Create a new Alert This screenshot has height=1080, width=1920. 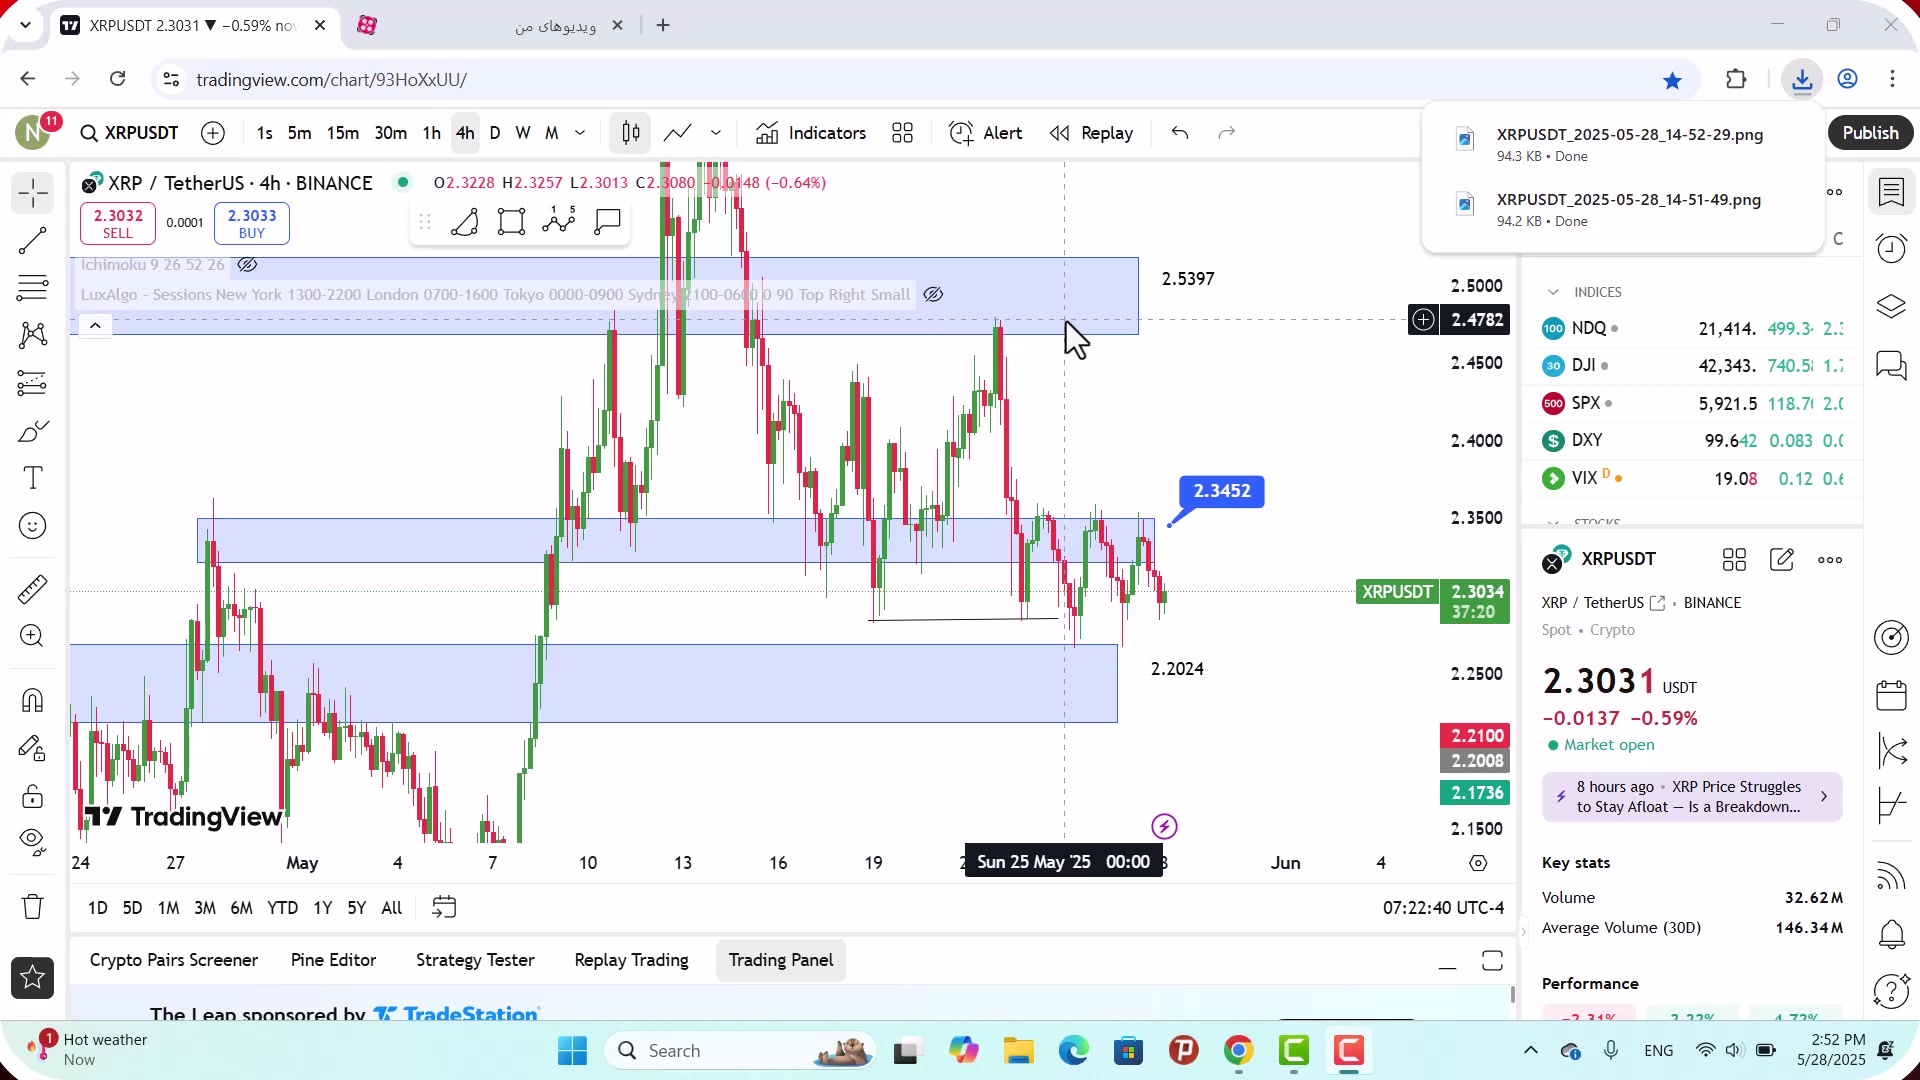(x=985, y=133)
